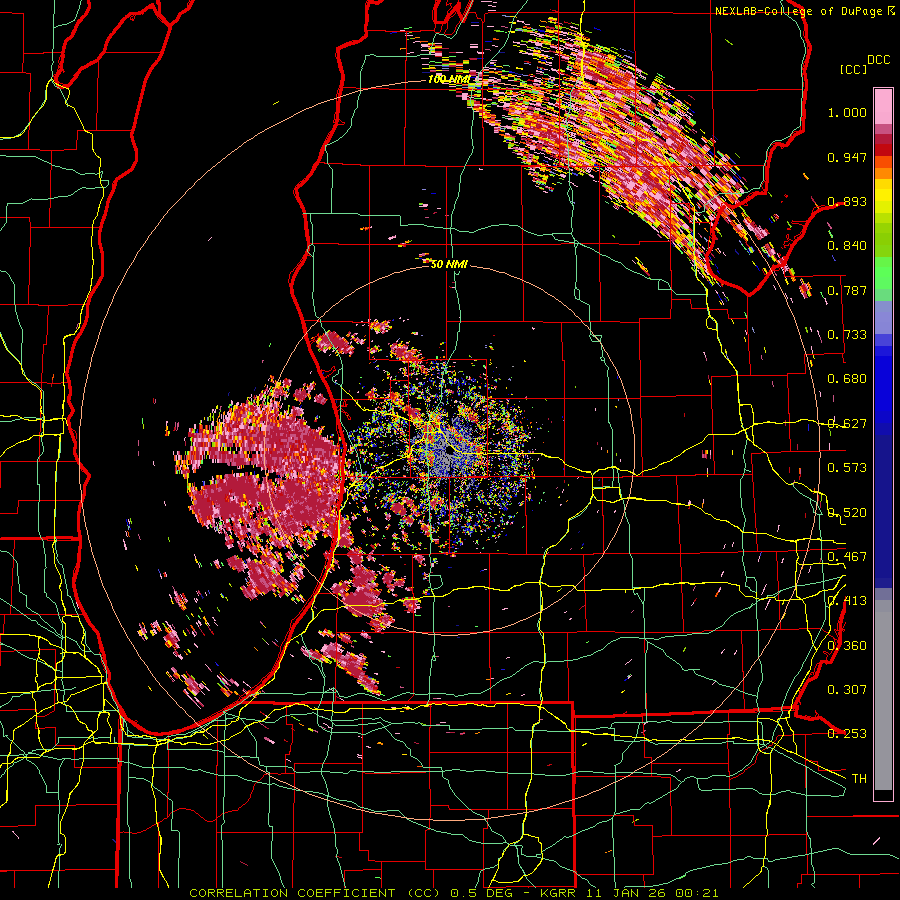
Task: Select the 0.893 color scale value
Action: coord(847,201)
